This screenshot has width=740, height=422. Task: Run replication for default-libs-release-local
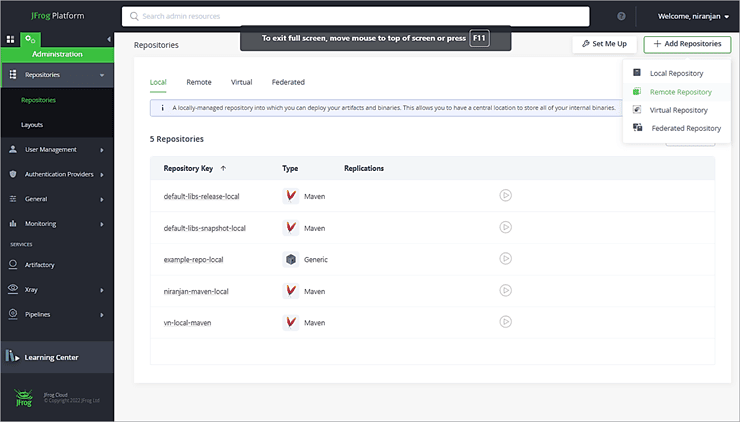(x=505, y=196)
